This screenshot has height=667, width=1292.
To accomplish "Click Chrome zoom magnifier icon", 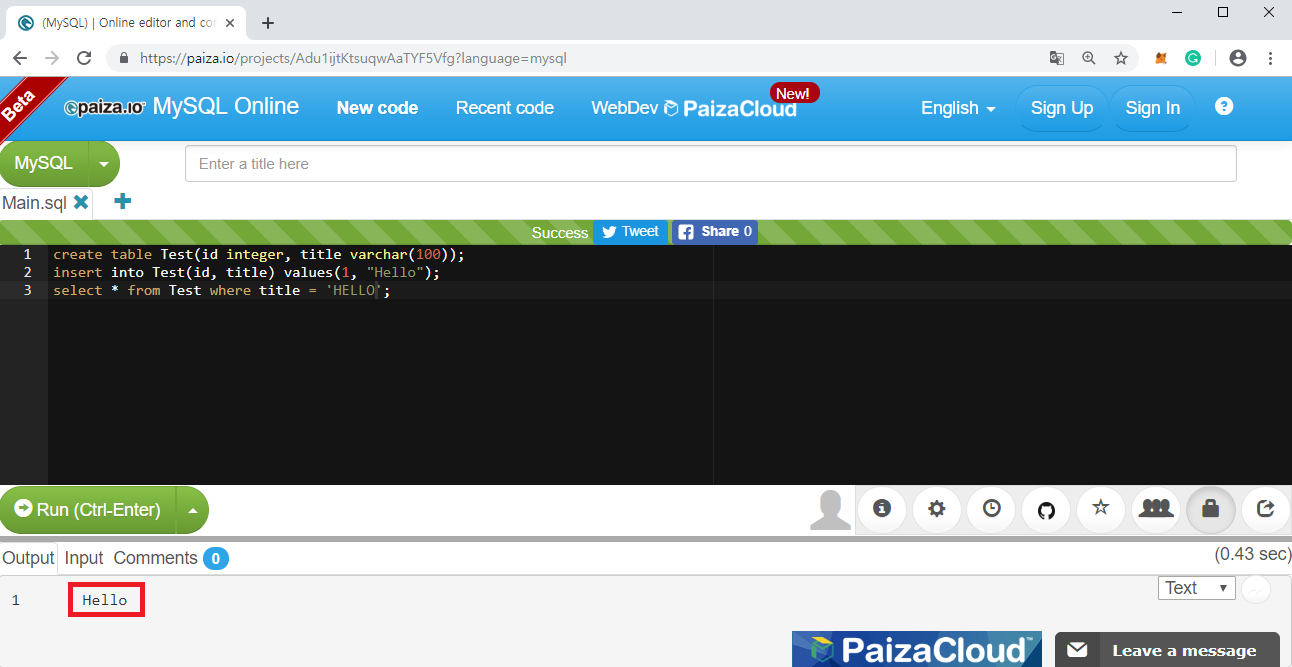I will tap(1089, 58).
